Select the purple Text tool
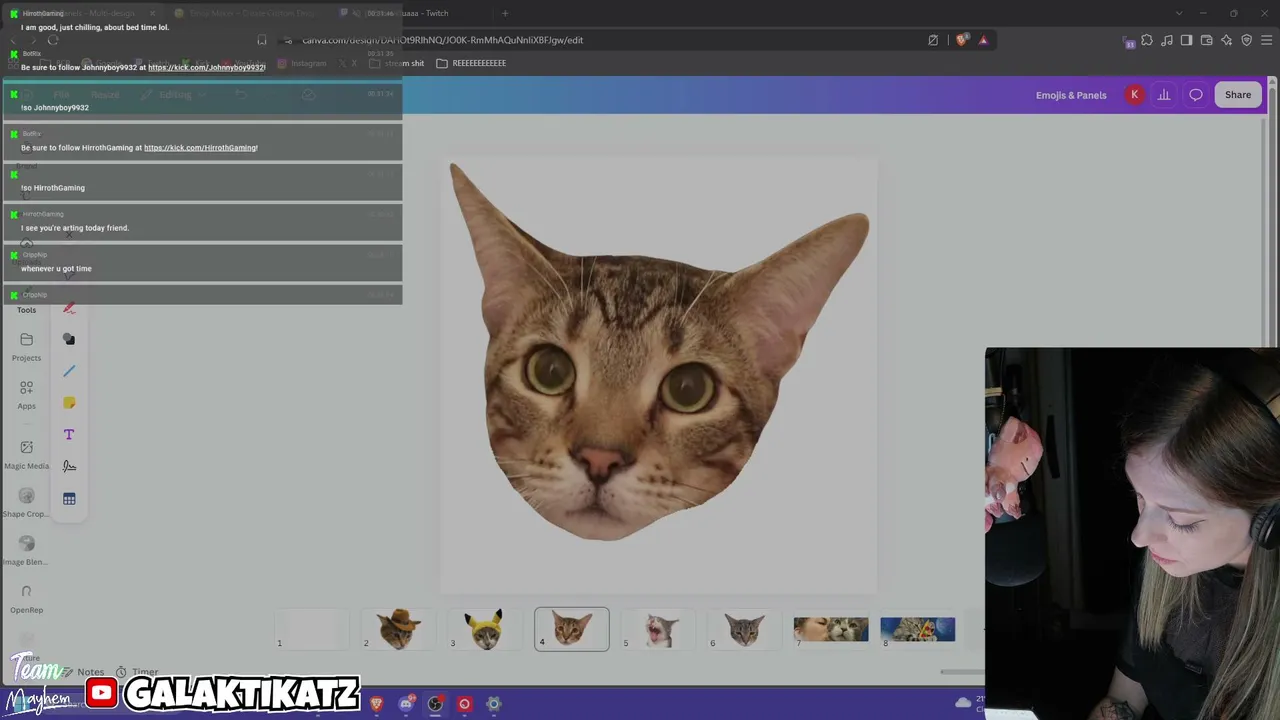The image size is (1280, 720). point(69,435)
